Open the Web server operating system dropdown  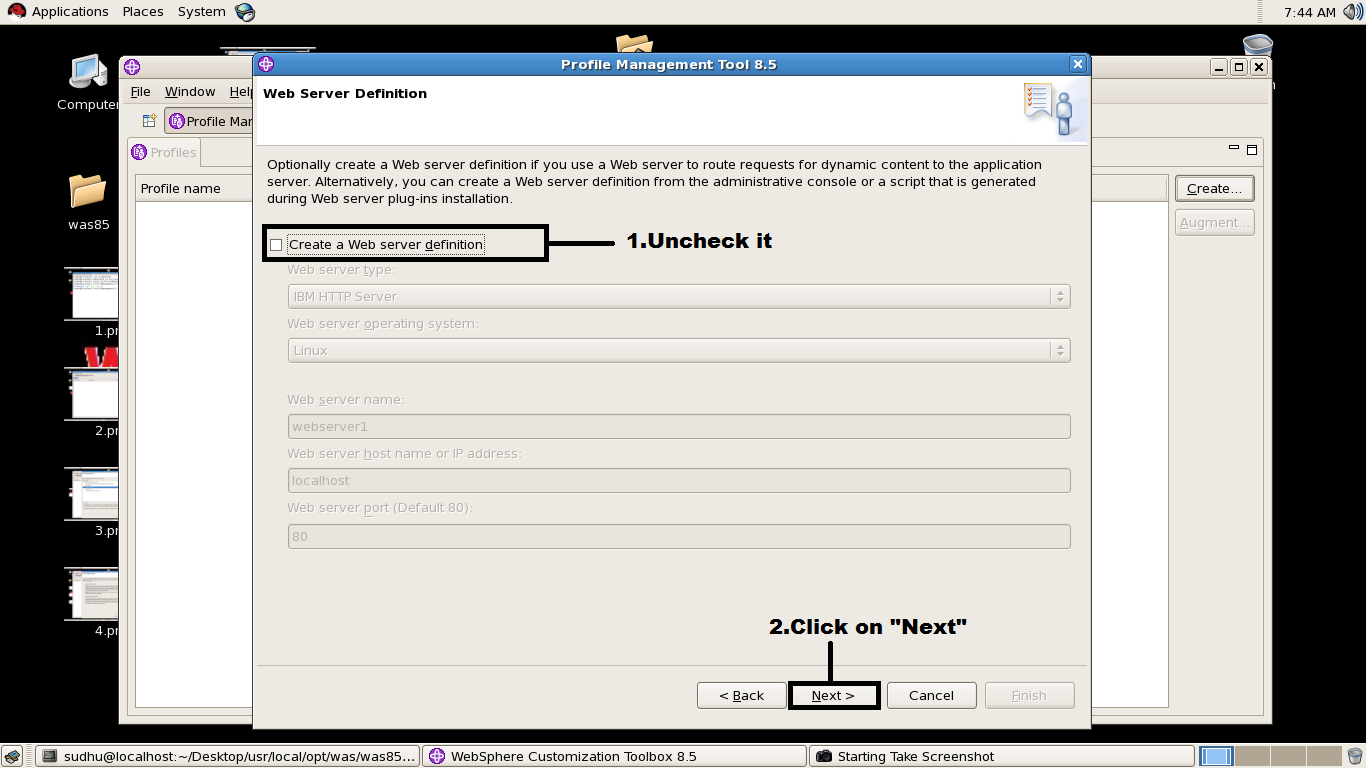click(1058, 350)
